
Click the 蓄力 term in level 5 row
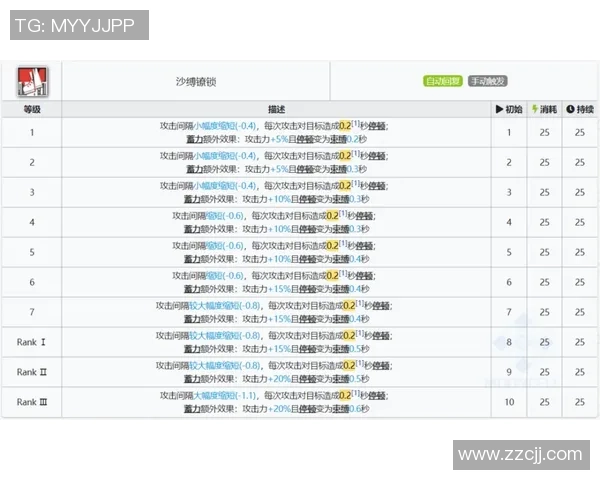pos(192,259)
